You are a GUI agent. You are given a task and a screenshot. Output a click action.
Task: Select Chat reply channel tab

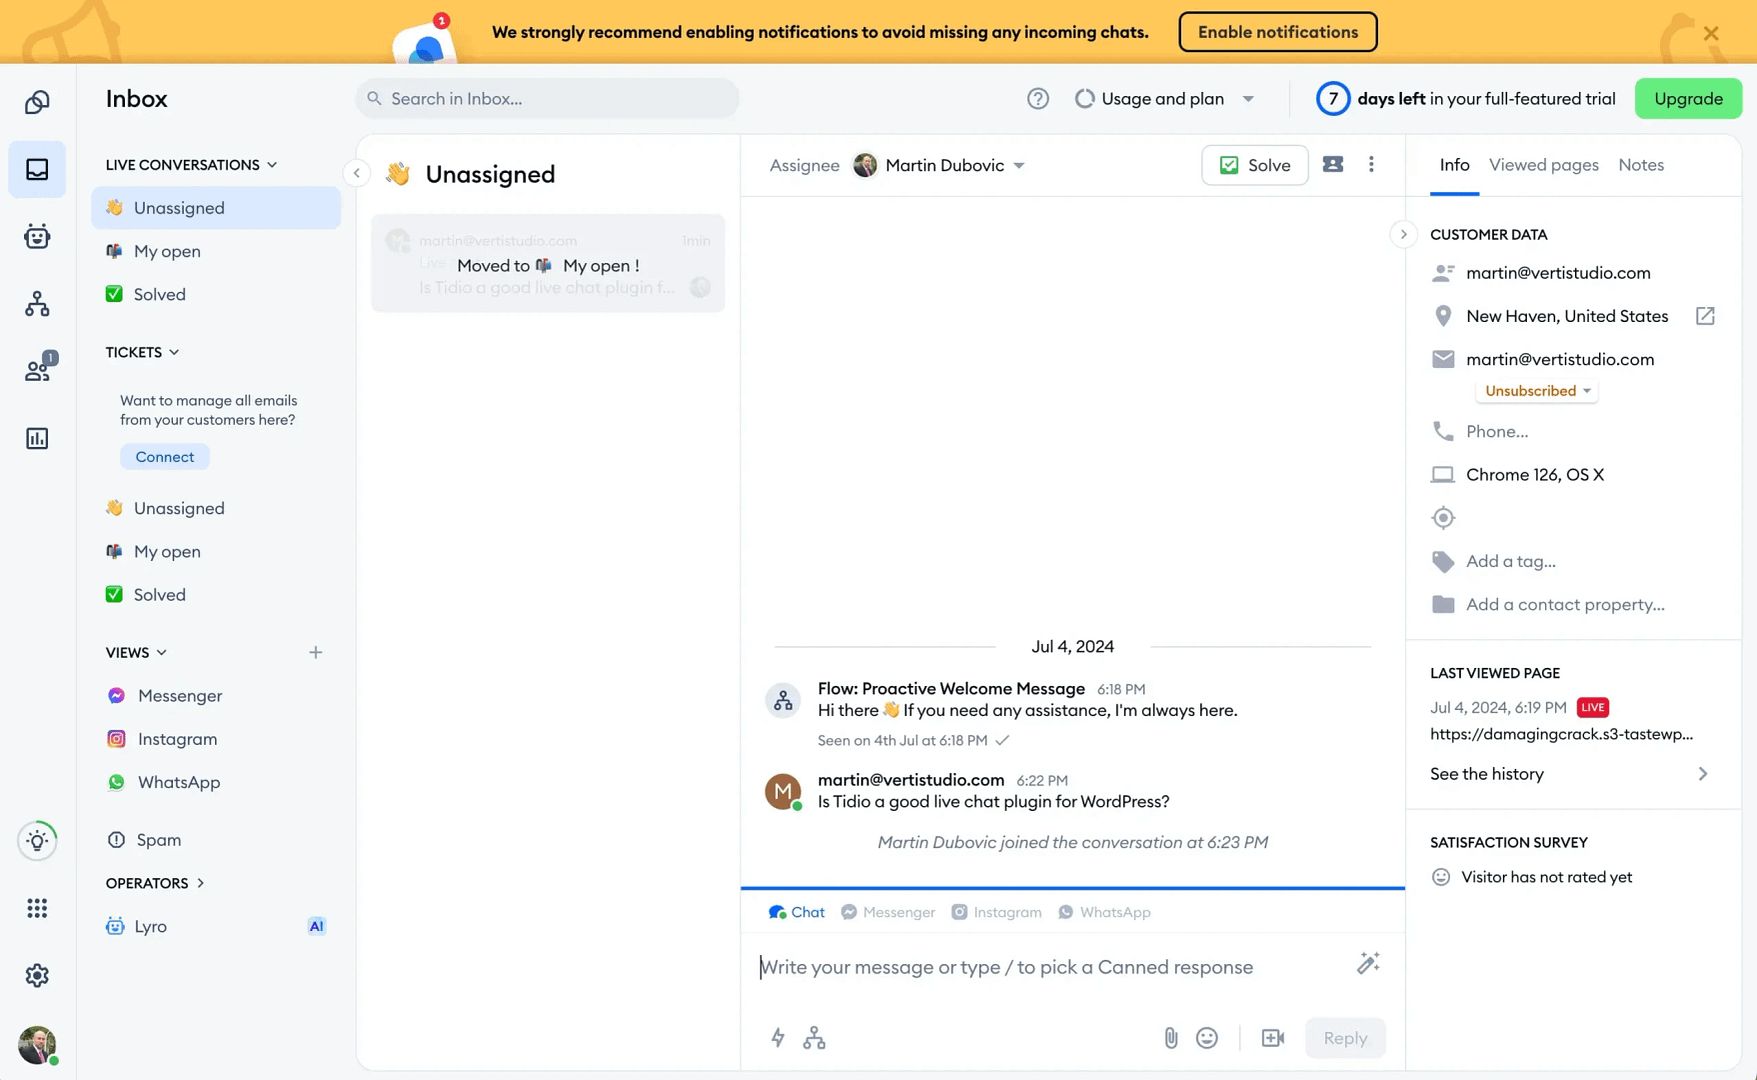(x=797, y=912)
